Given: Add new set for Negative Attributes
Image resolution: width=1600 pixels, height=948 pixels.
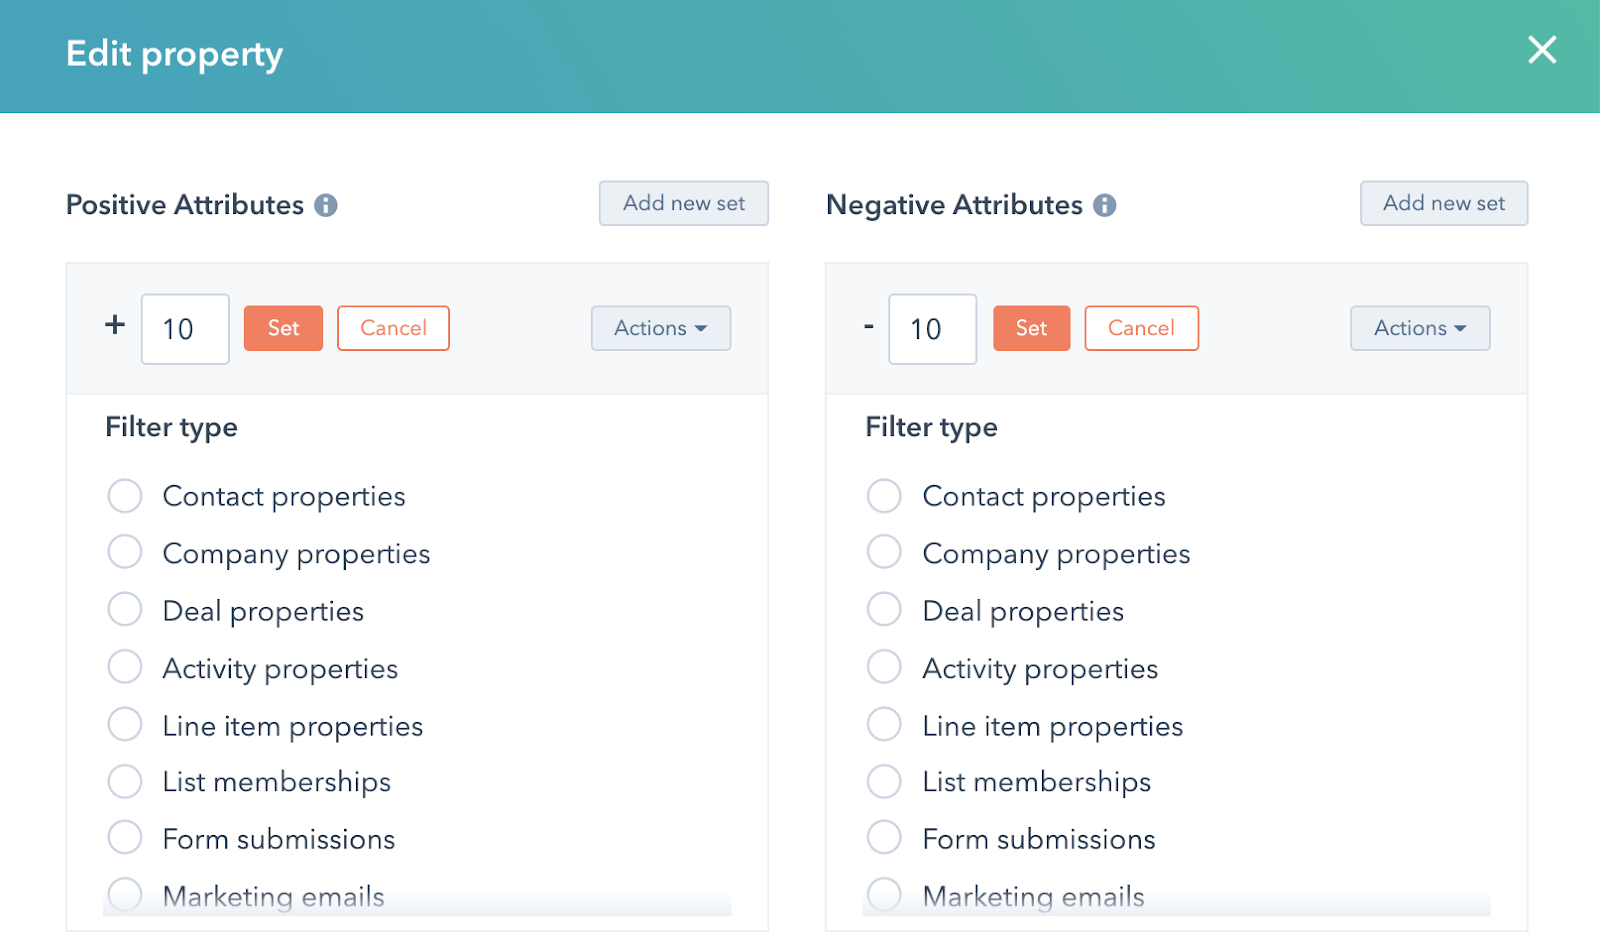Looking at the screenshot, I should (1444, 203).
